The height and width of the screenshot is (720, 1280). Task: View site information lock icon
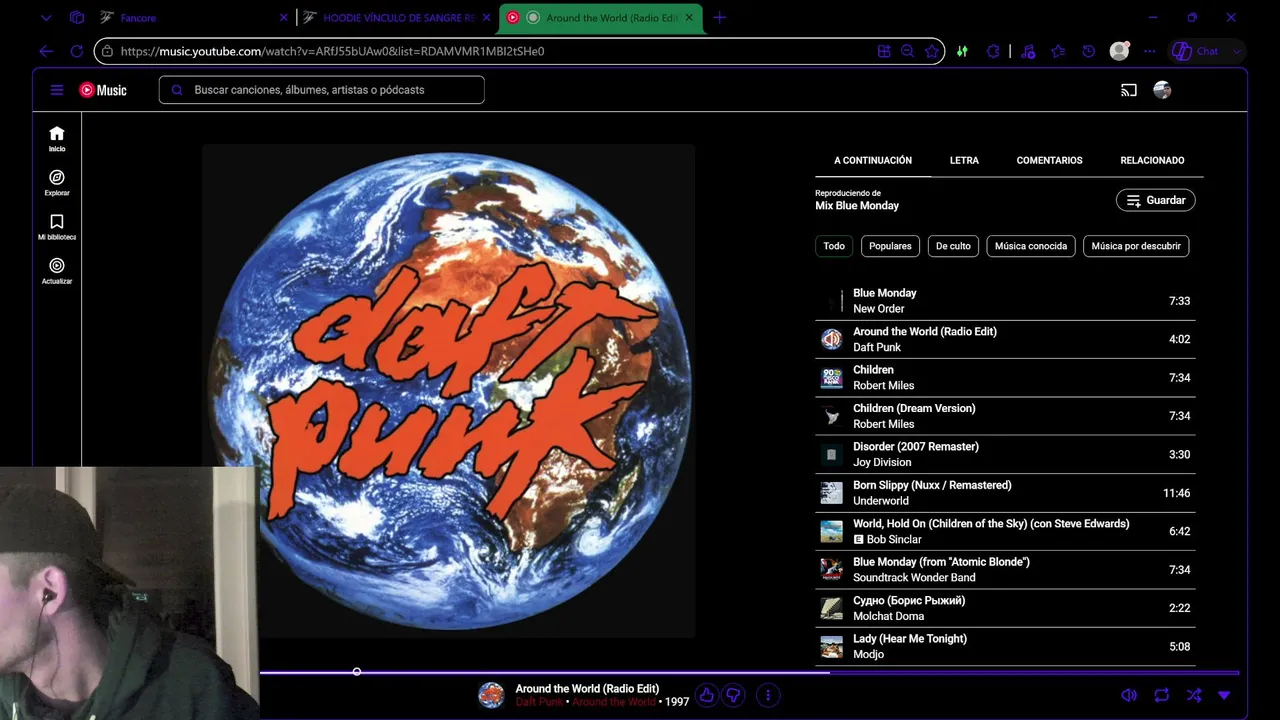tap(106, 51)
